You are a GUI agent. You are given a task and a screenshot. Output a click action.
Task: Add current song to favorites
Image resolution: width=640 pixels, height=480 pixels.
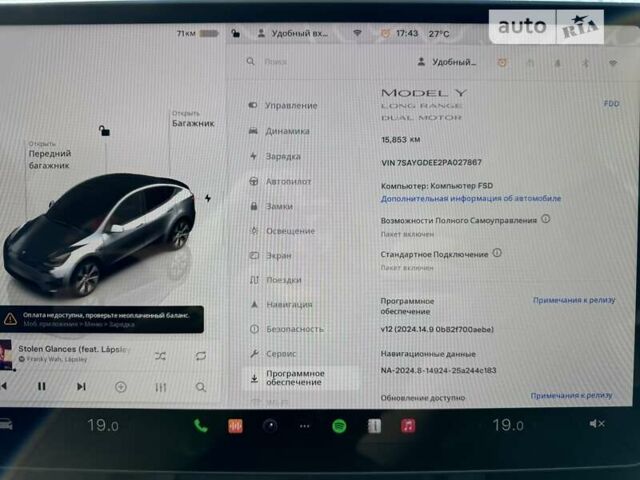point(120,387)
